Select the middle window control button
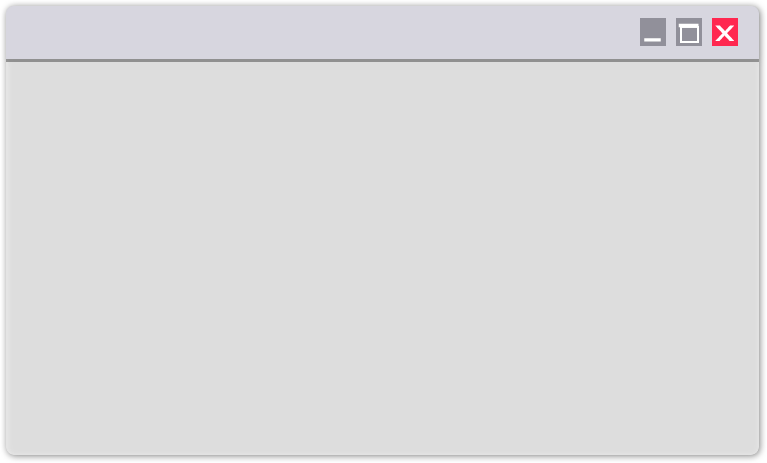The image size is (767, 463). tap(689, 32)
